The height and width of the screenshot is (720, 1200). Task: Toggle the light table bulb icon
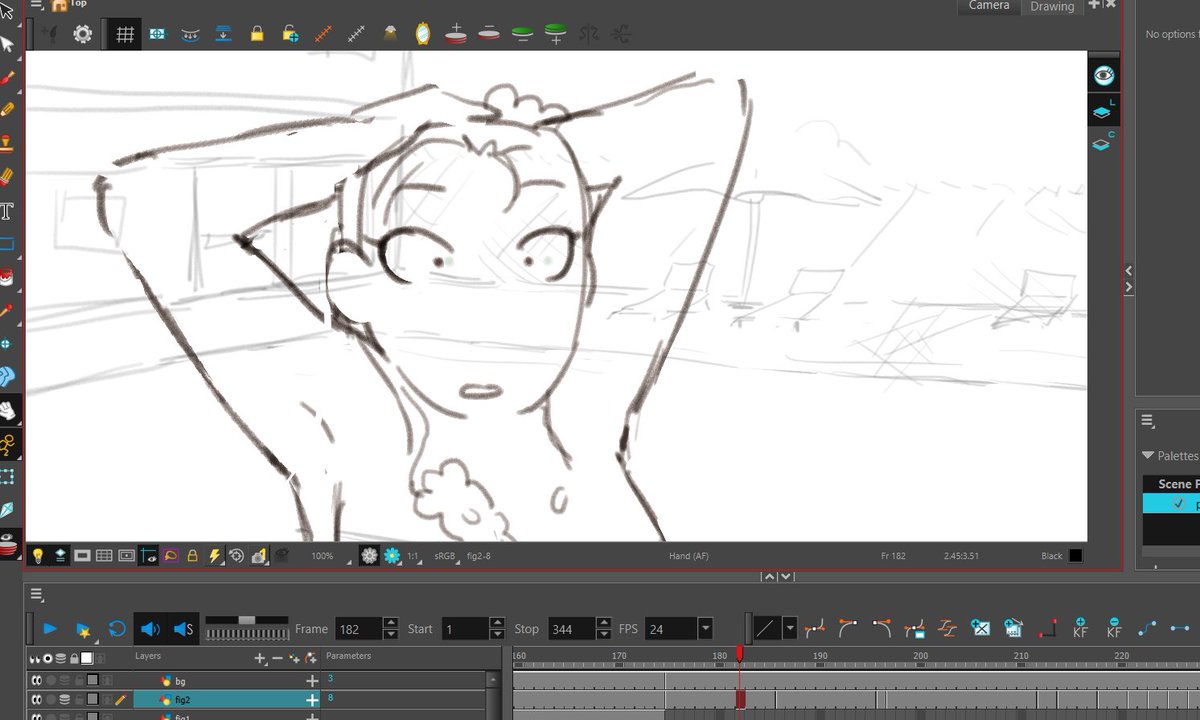[38, 556]
